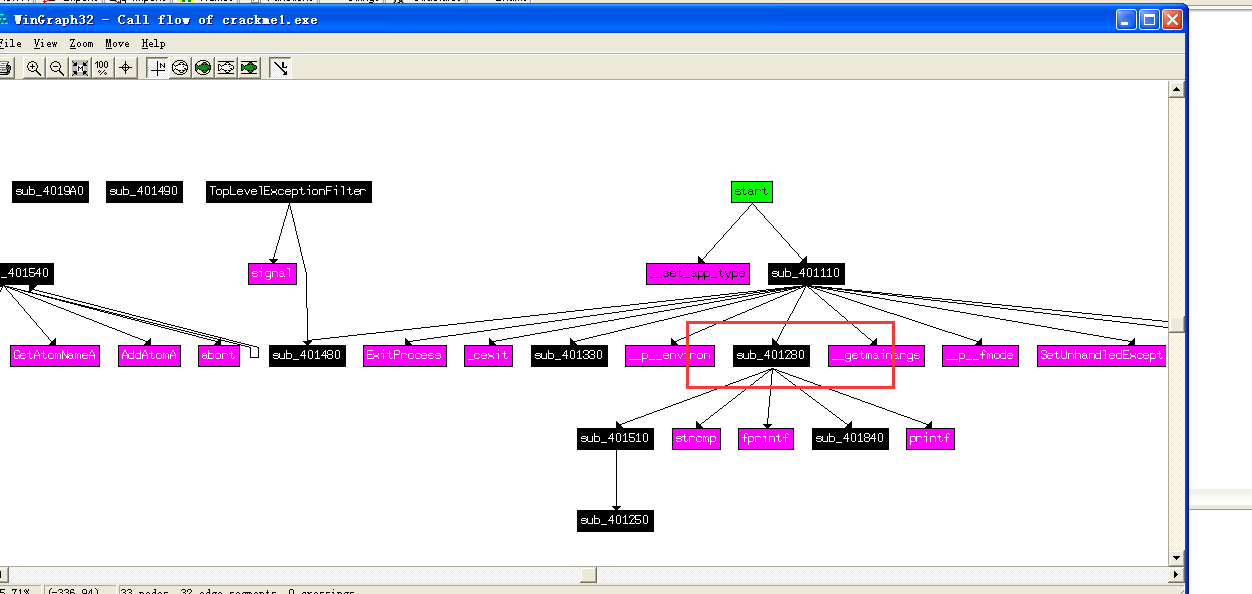This screenshot has width=1252, height=594.
Task: Click the vertical scrollbar thumb
Action: [1177, 324]
